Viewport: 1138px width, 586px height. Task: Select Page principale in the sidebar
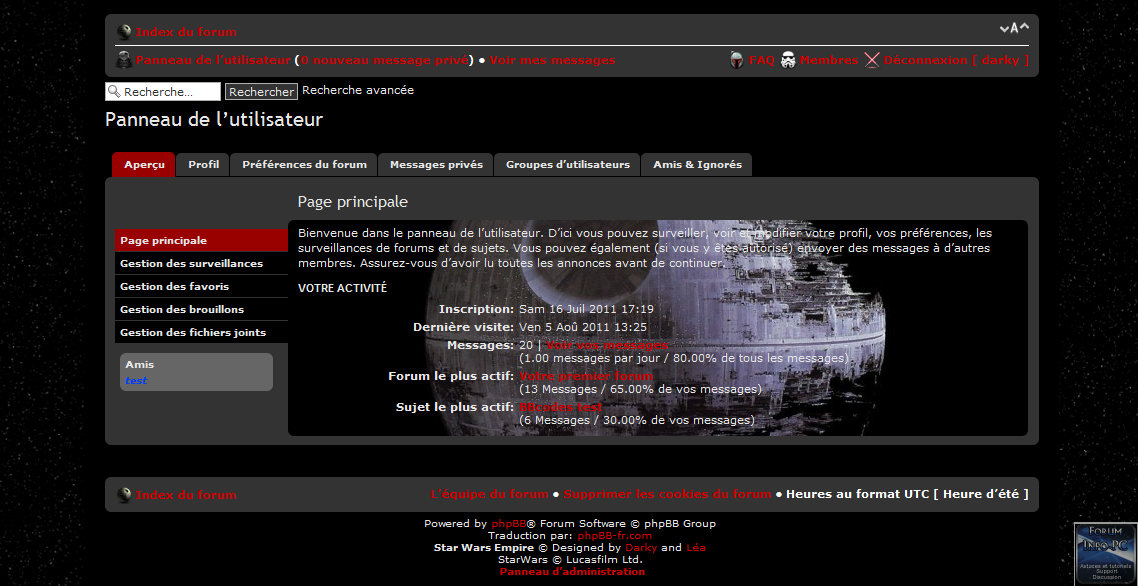coord(201,240)
